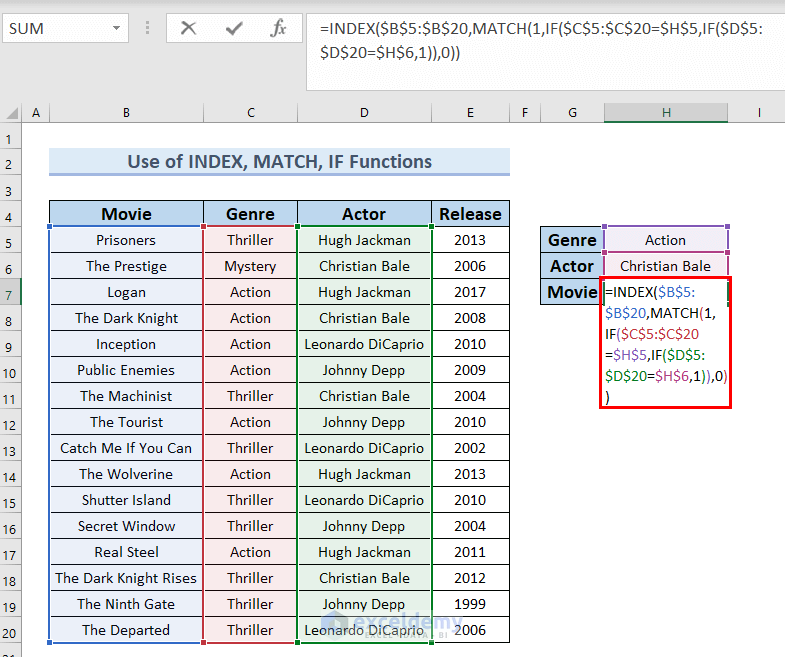
Task: Click the name box resize dots handle
Action: (147, 28)
